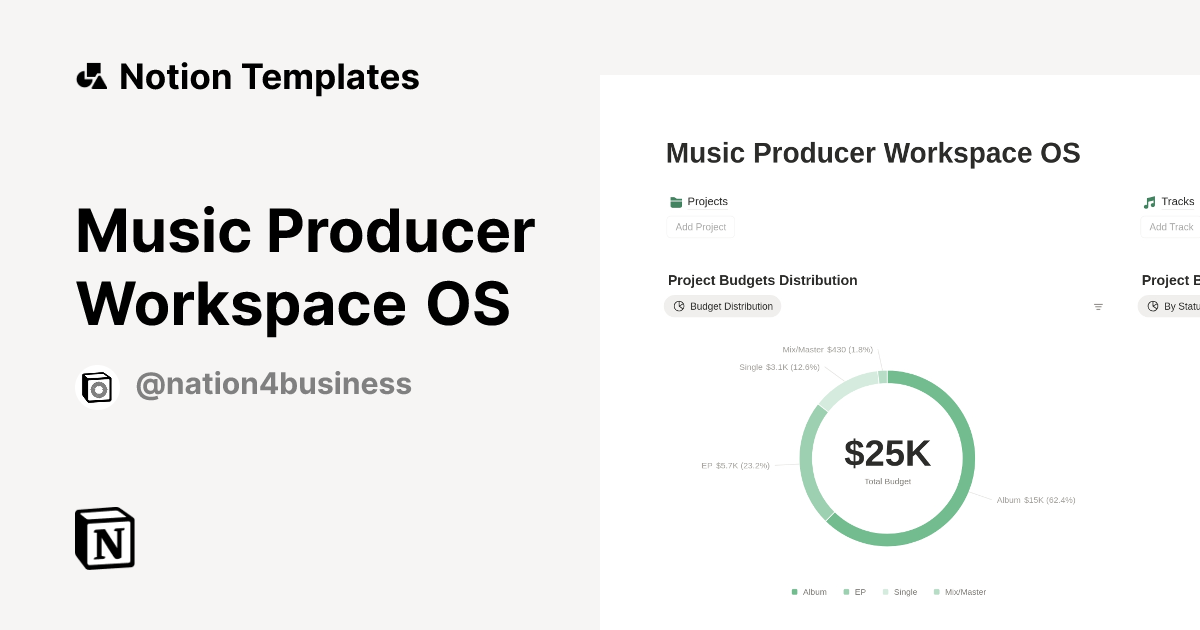The image size is (1200, 630).
Task: Click the EP legend color swatch
Action: pyautogui.click(x=846, y=592)
